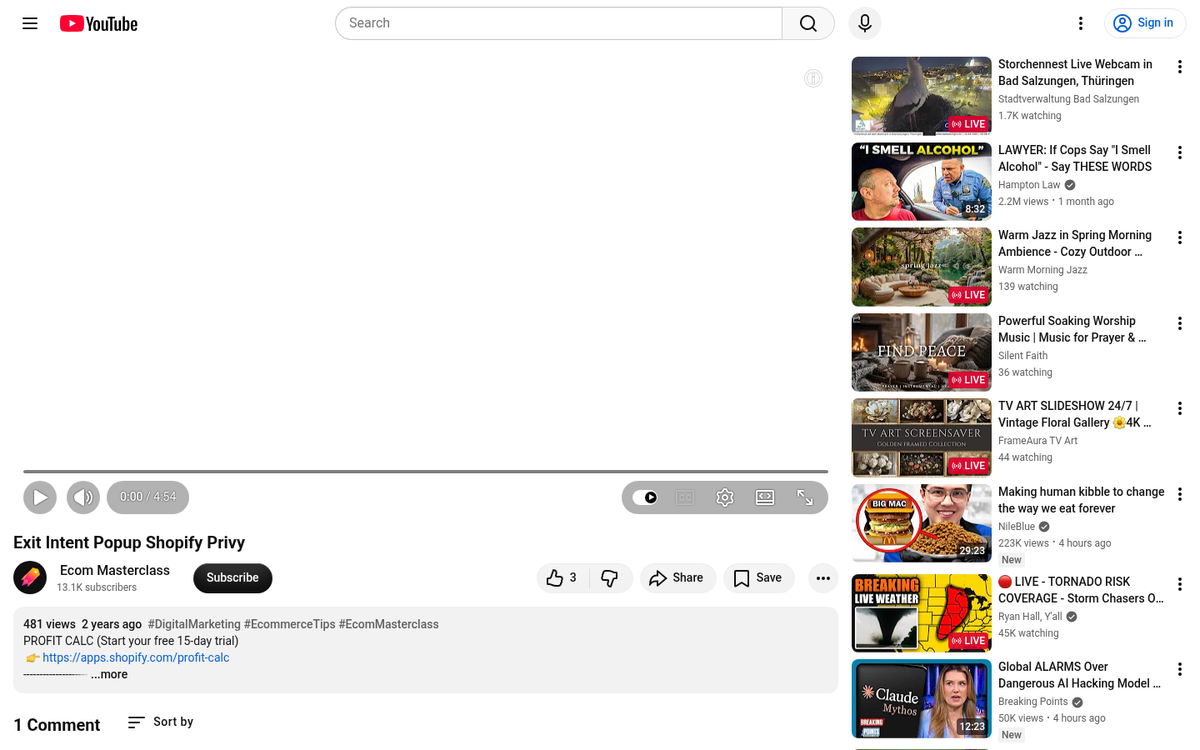Open the Sort by comments menu
The height and width of the screenshot is (750, 1200).
point(159,722)
